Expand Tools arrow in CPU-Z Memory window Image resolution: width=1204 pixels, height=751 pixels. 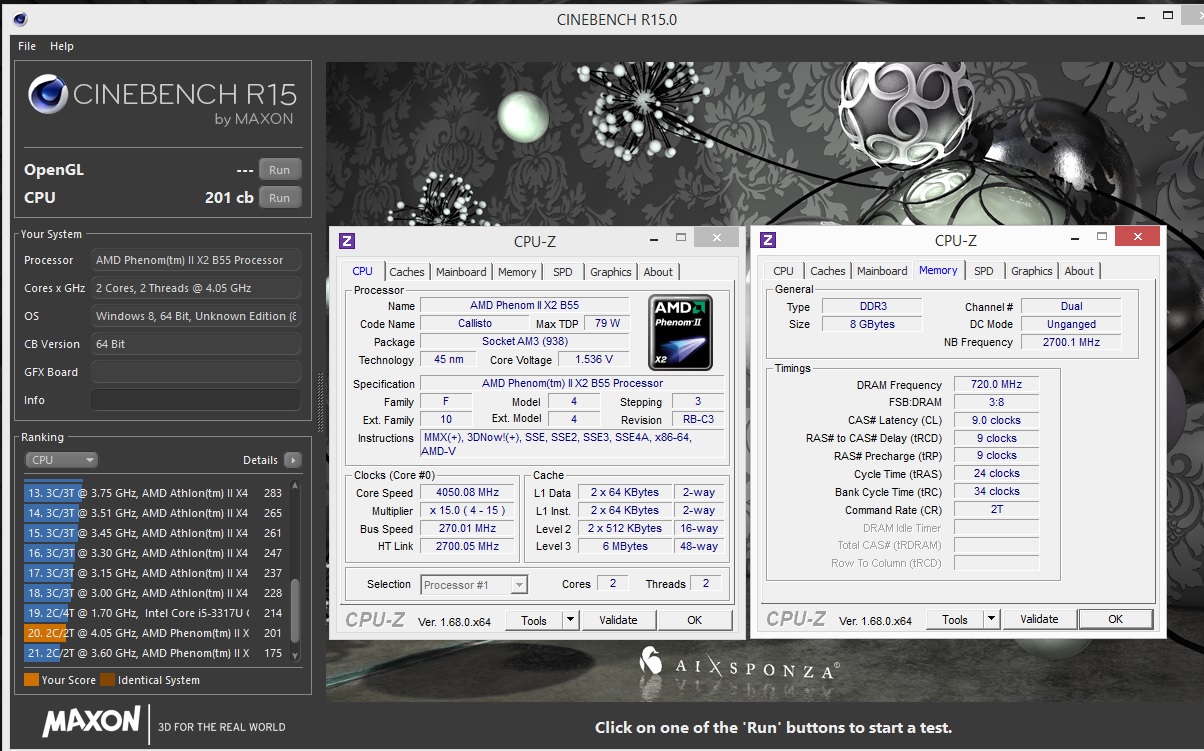tap(992, 619)
